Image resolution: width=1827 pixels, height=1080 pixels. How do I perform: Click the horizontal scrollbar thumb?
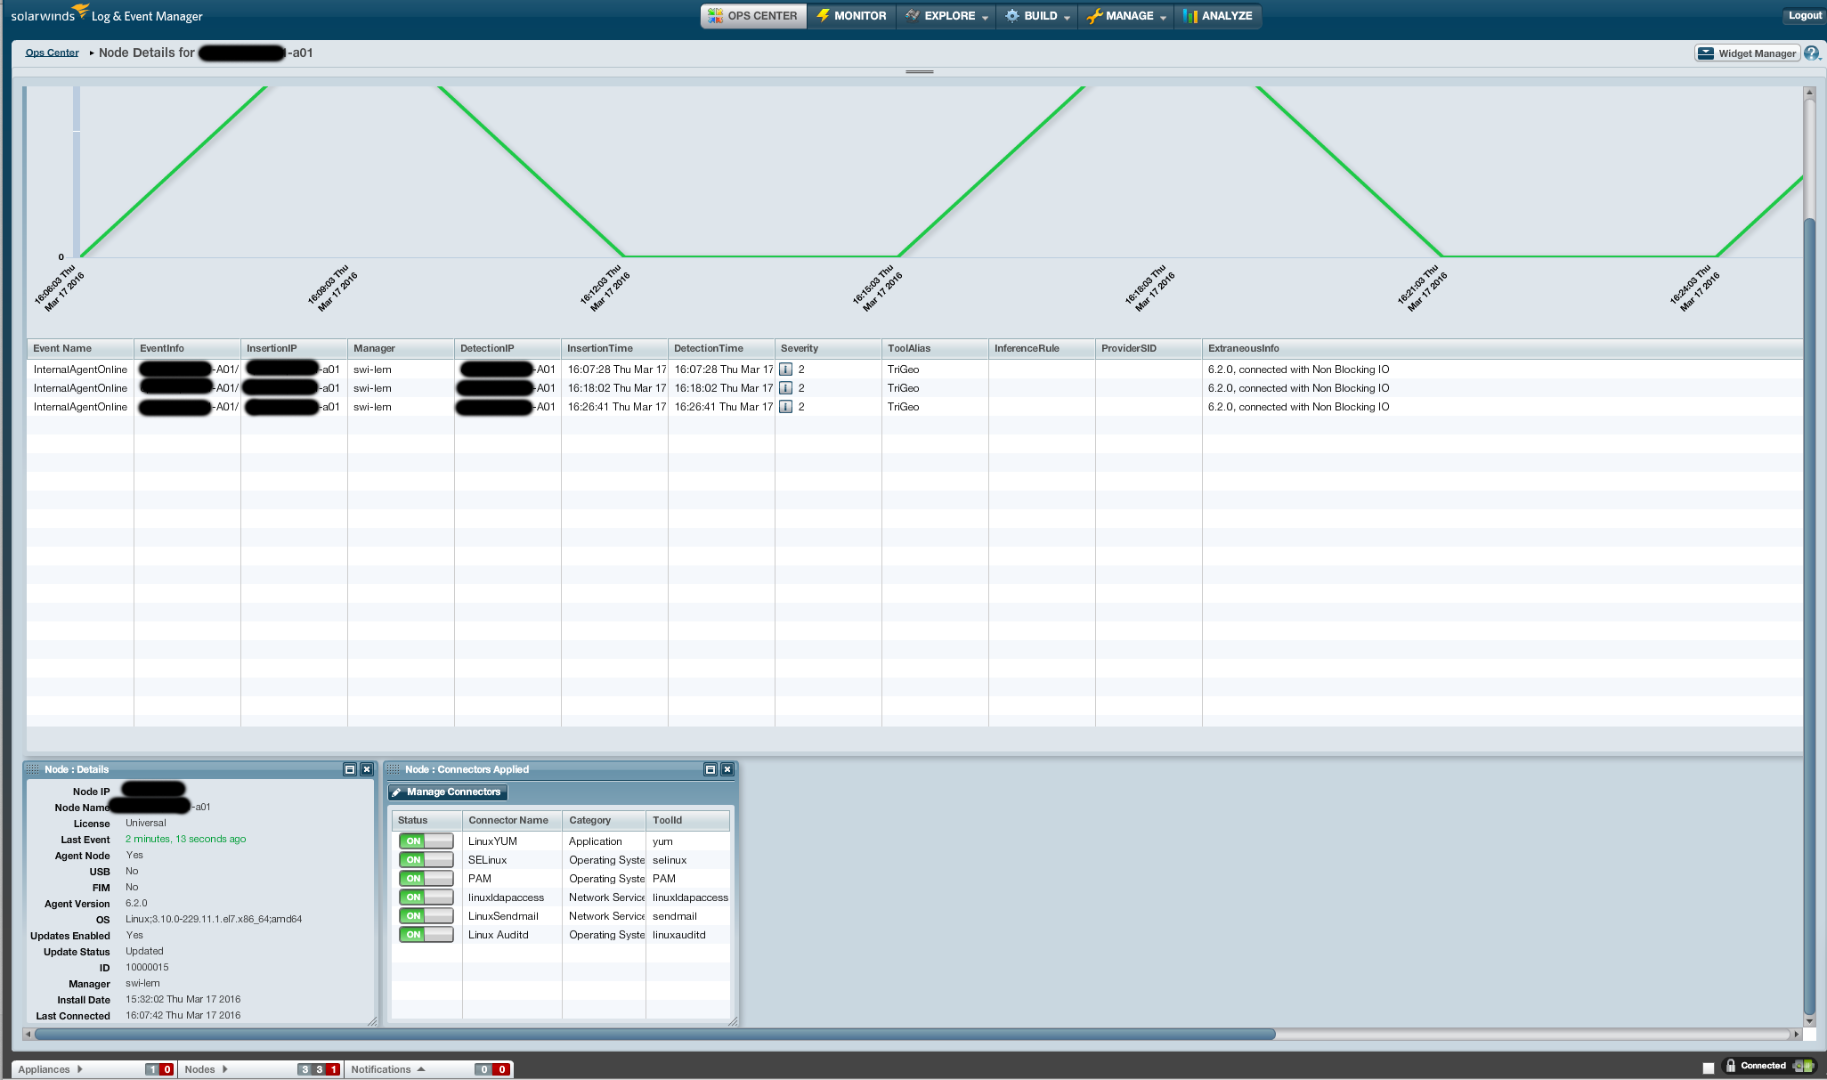(656, 1034)
